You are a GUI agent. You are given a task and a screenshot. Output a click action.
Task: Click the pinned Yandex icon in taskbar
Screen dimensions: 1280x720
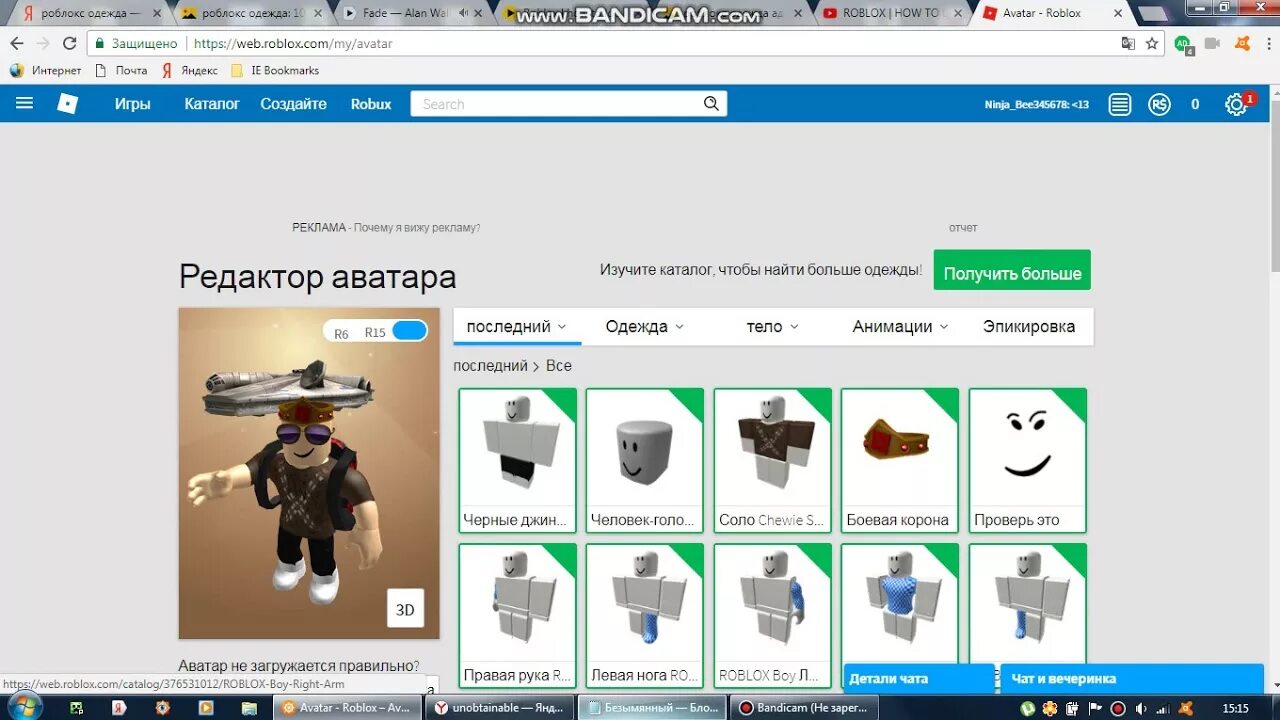tap(118, 707)
